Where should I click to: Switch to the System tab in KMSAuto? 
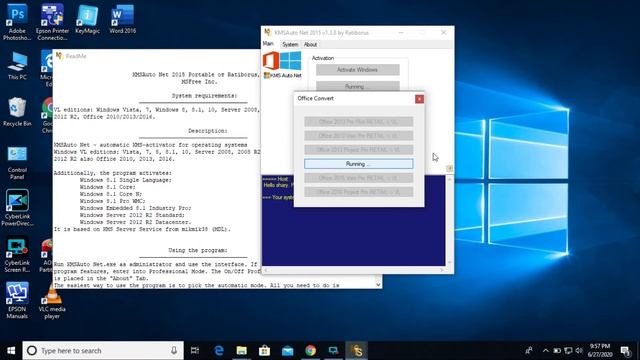pyautogui.click(x=290, y=44)
